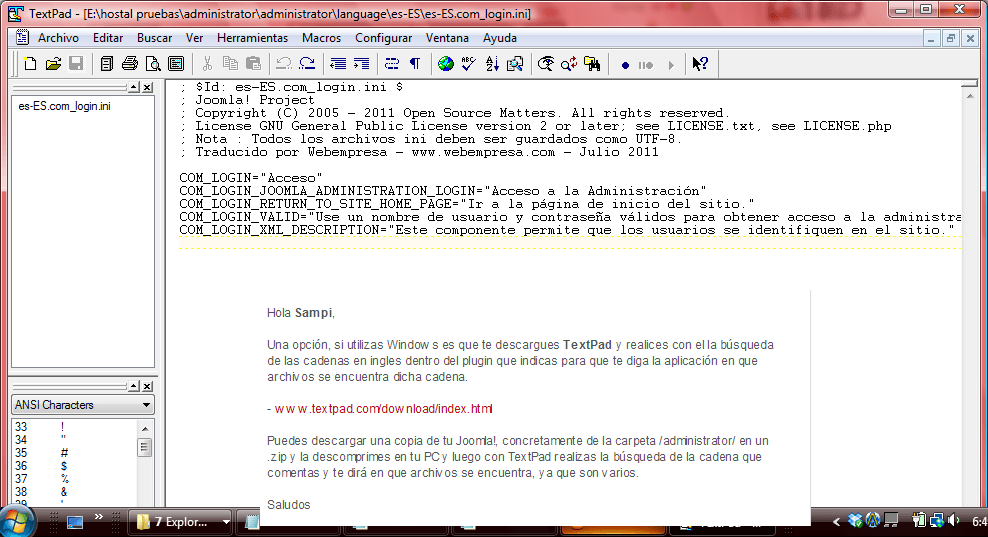Open the Macros menu
The height and width of the screenshot is (537, 988).
coord(321,38)
